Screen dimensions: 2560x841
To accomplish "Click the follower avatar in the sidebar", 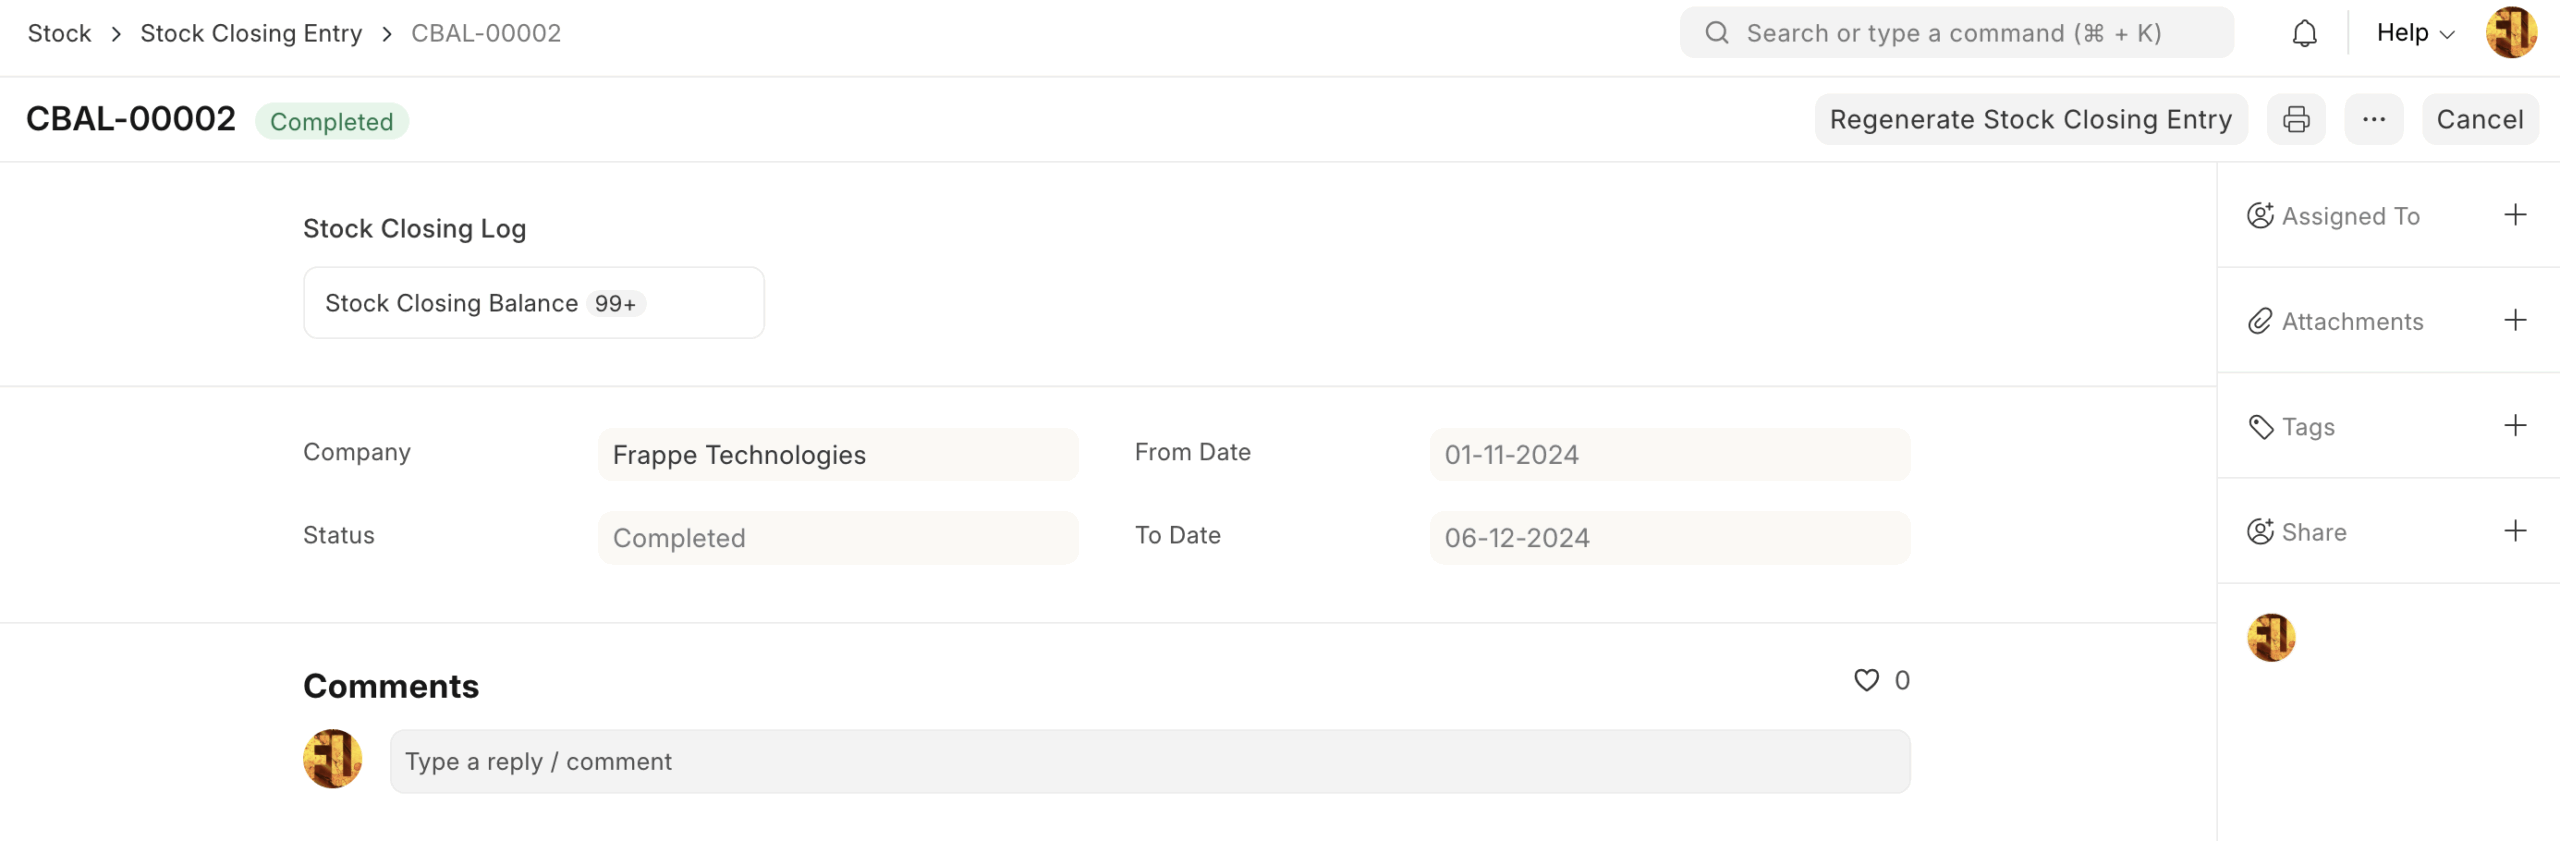I will [2270, 638].
